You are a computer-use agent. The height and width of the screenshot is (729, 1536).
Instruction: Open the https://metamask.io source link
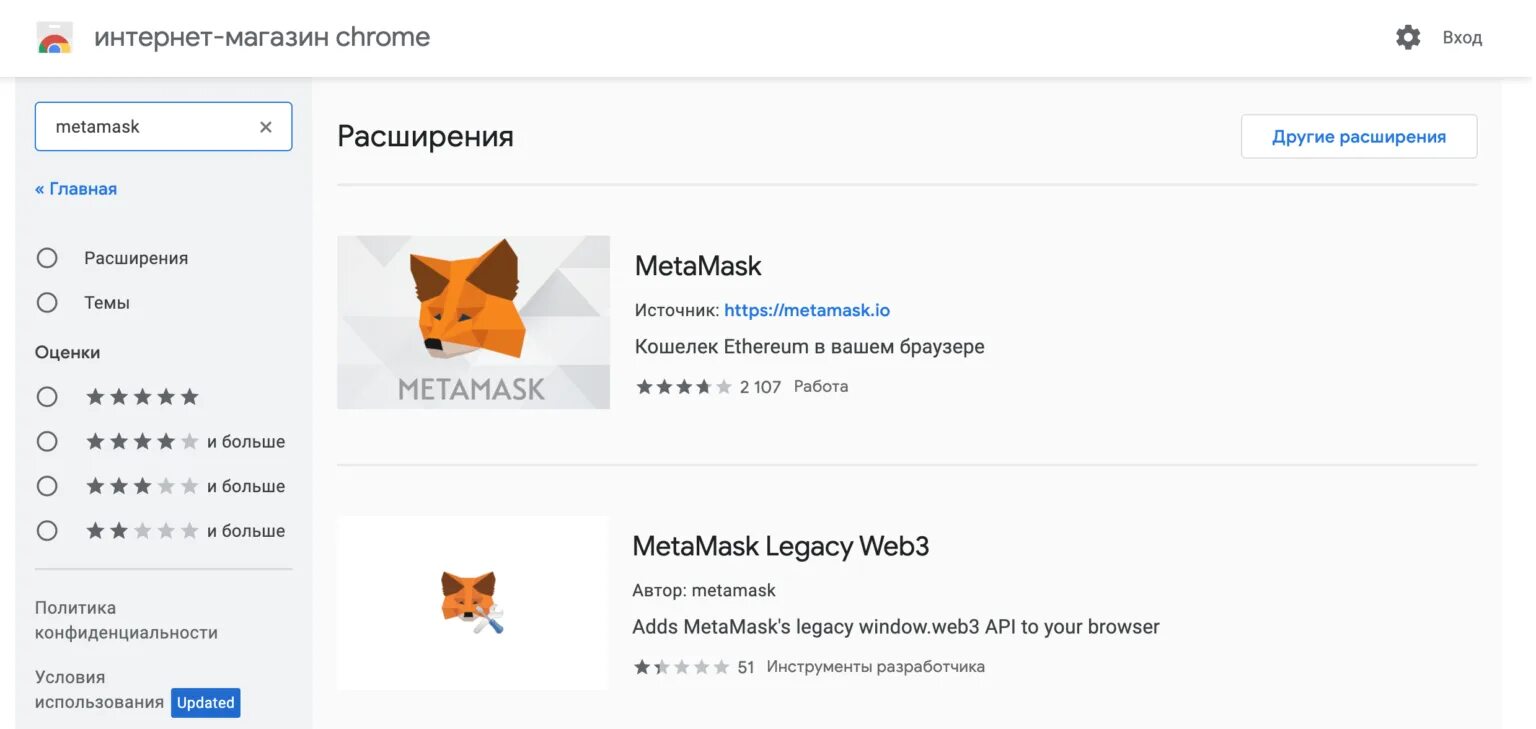[806, 310]
